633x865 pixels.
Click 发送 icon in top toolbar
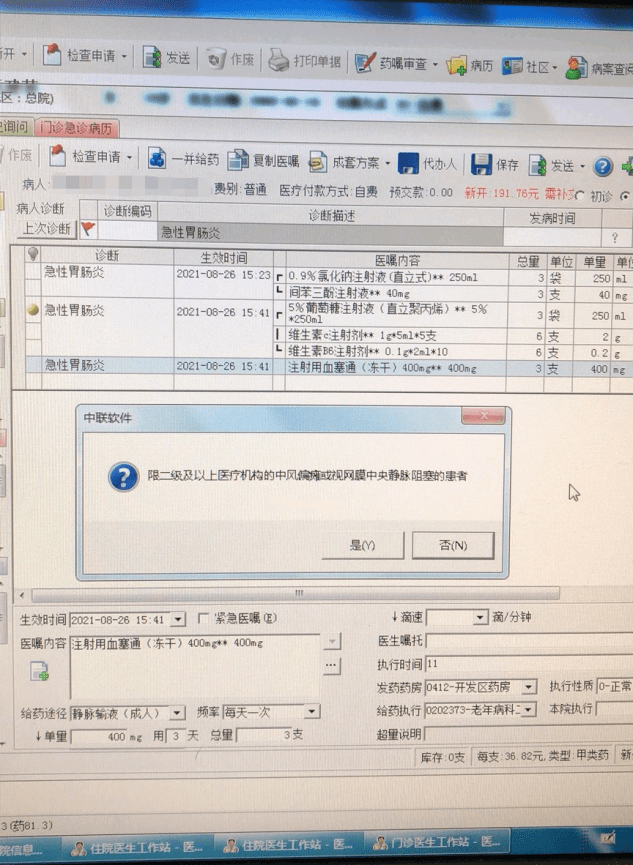coord(152,57)
